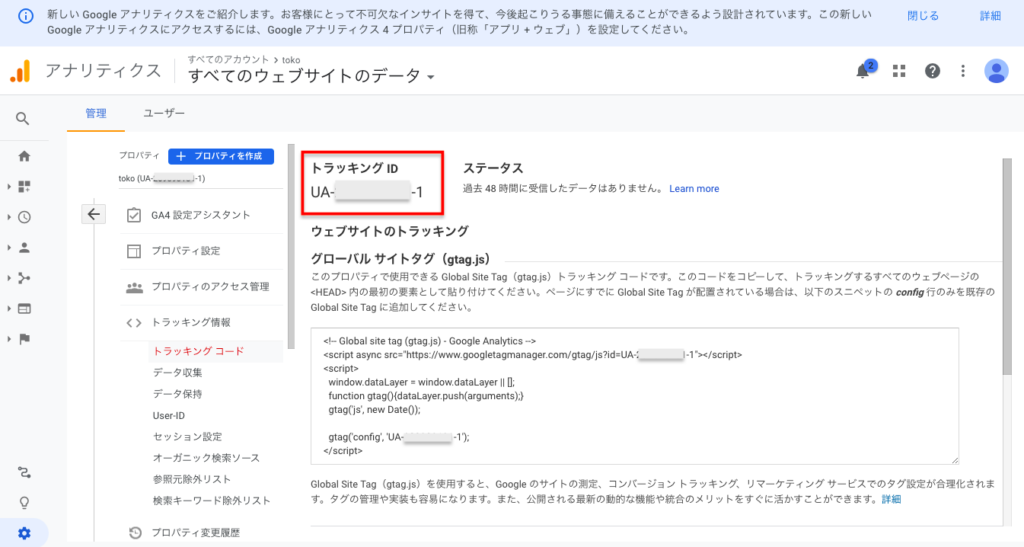Open the Conversions flag icon
Viewport: 1024px width, 547px height.
(24, 339)
